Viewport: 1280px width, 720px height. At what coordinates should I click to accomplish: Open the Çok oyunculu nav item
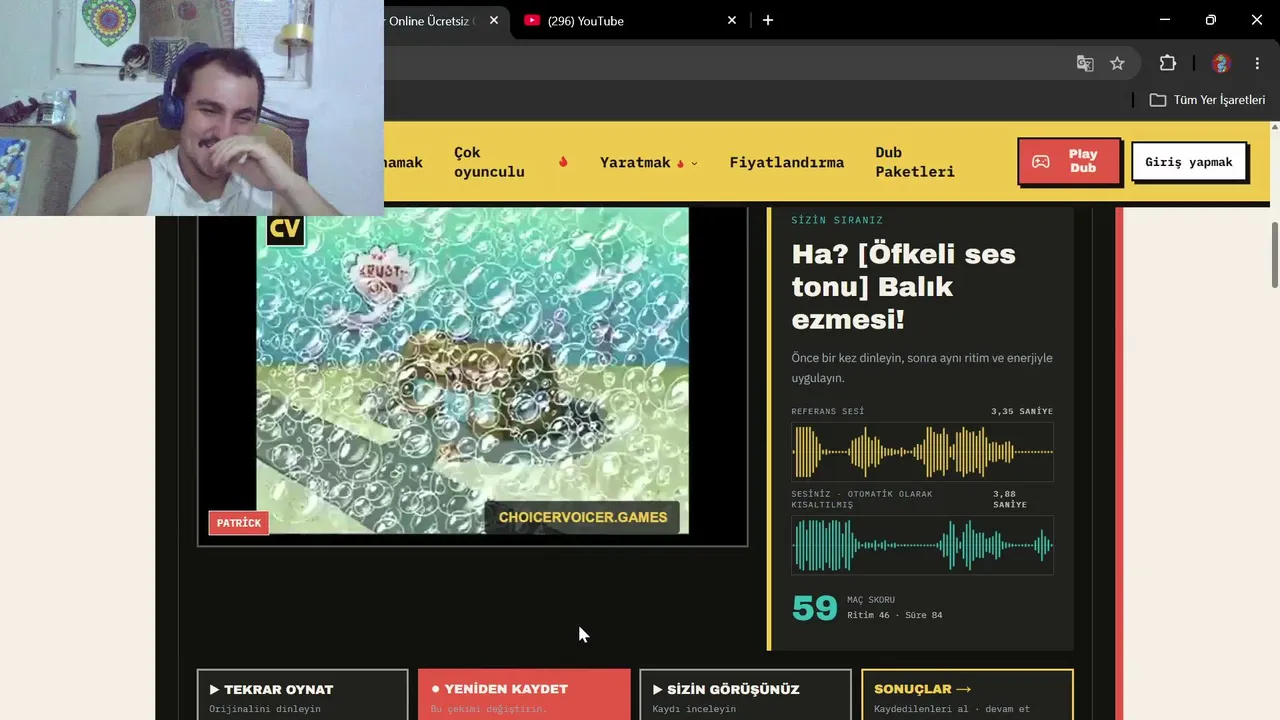pyautogui.click(x=489, y=162)
